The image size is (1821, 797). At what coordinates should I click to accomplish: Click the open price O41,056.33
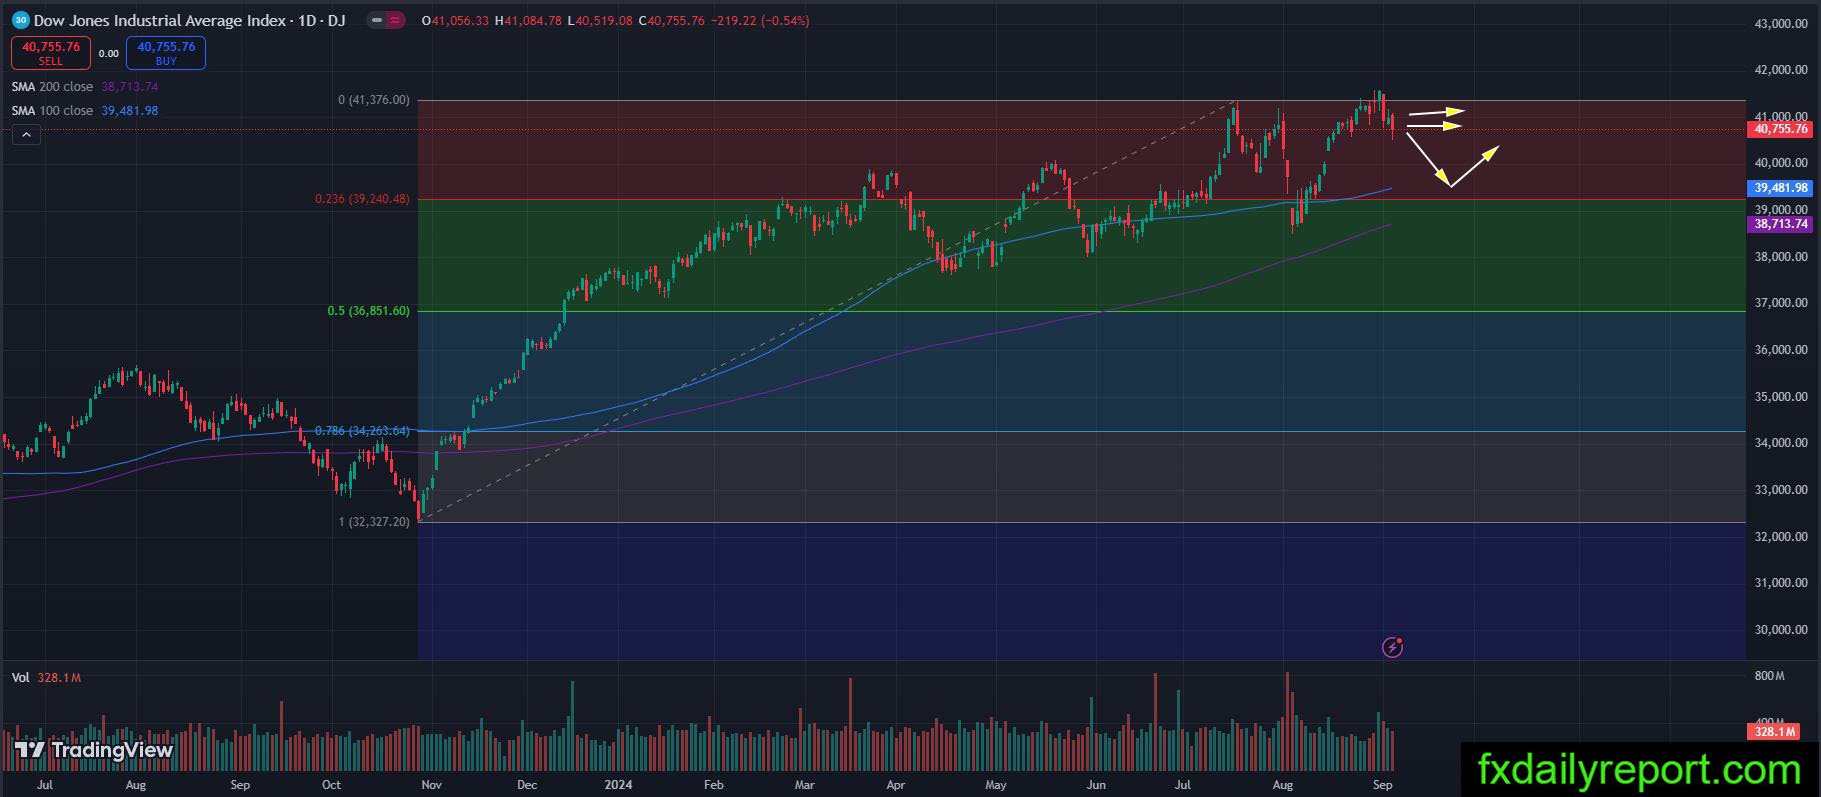pos(456,21)
